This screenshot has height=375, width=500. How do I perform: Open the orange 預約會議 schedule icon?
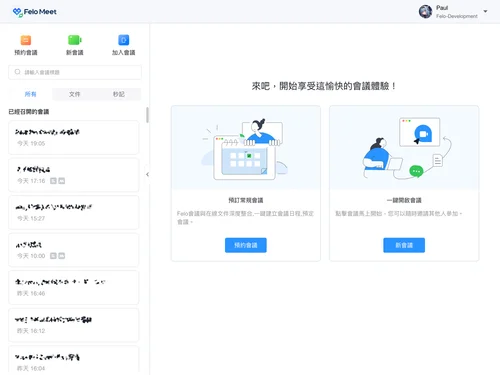pos(26,40)
